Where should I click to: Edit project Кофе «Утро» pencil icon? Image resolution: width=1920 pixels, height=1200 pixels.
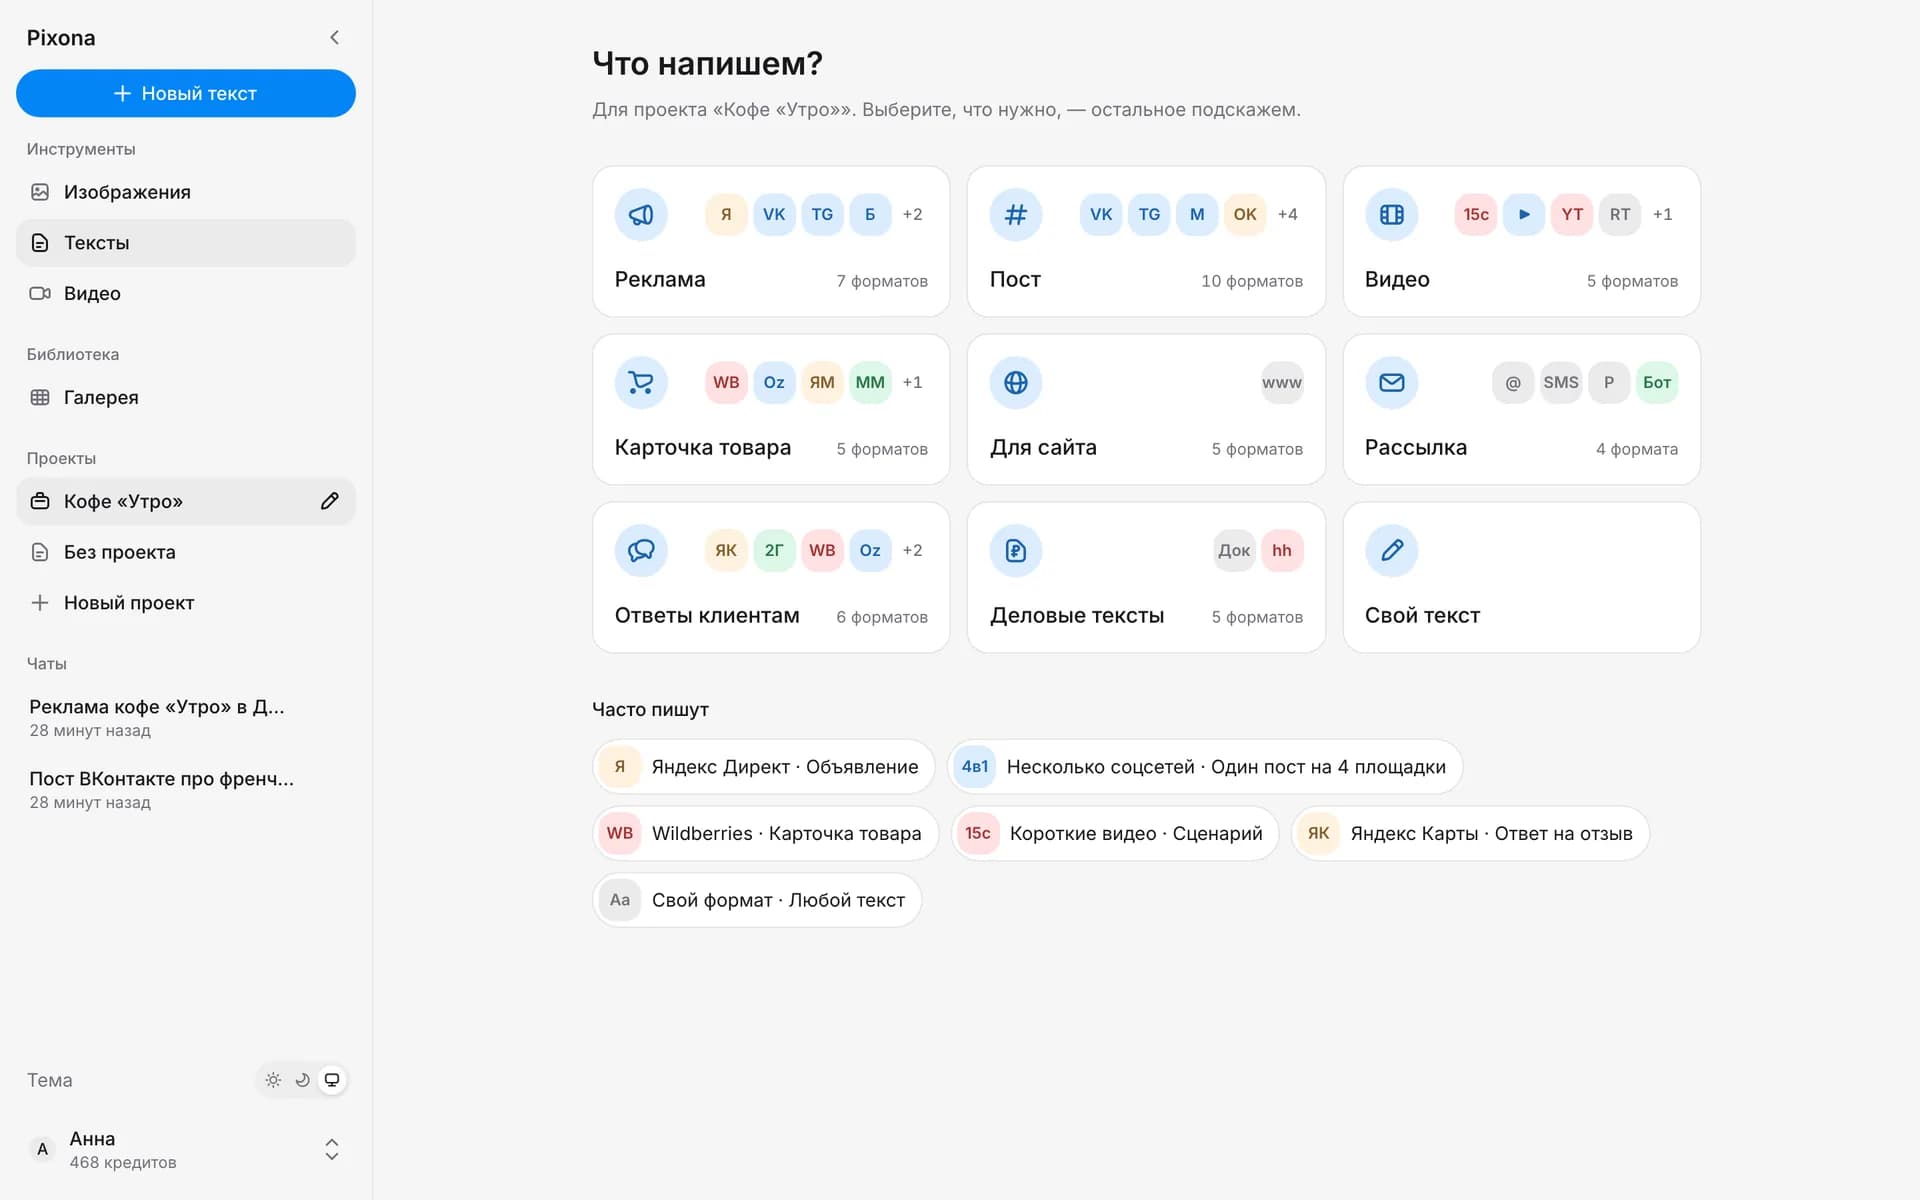pyautogui.click(x=330, y=501)
